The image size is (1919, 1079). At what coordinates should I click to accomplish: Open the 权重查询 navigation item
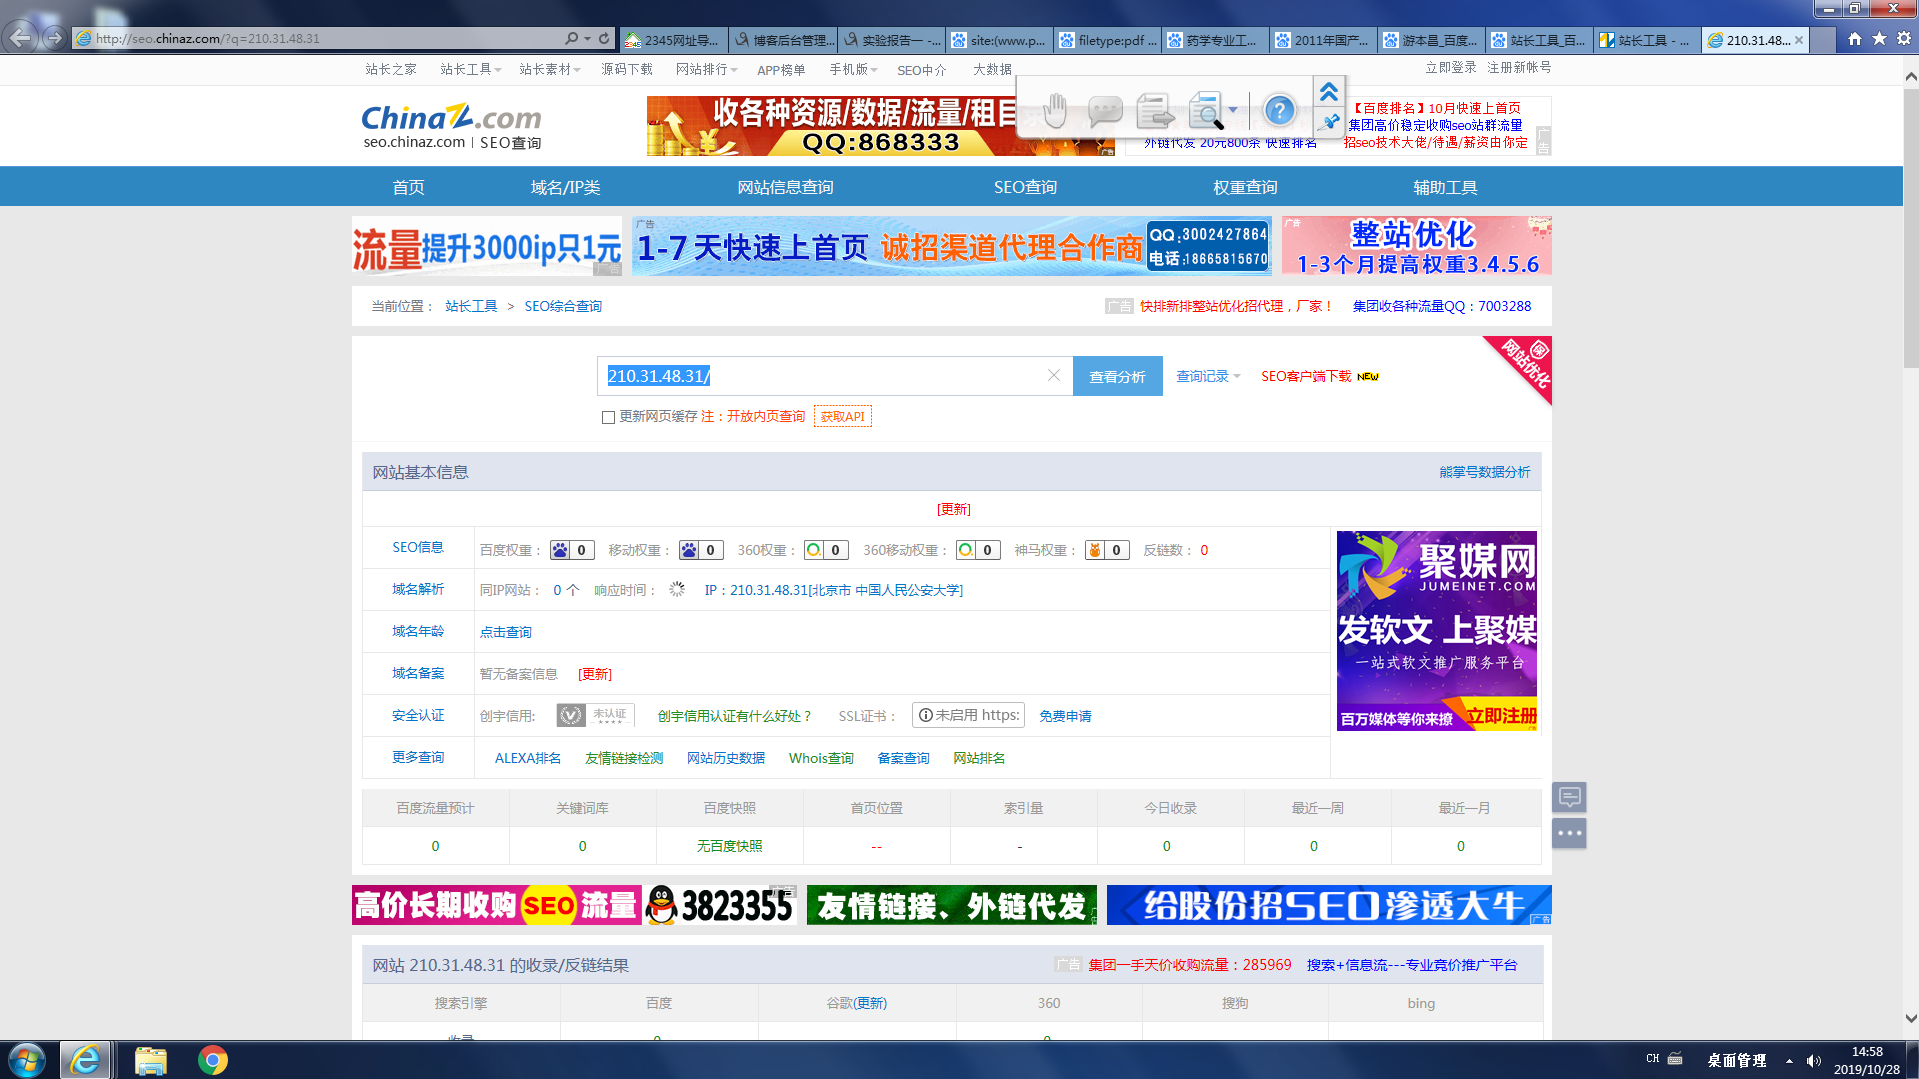1245,187
